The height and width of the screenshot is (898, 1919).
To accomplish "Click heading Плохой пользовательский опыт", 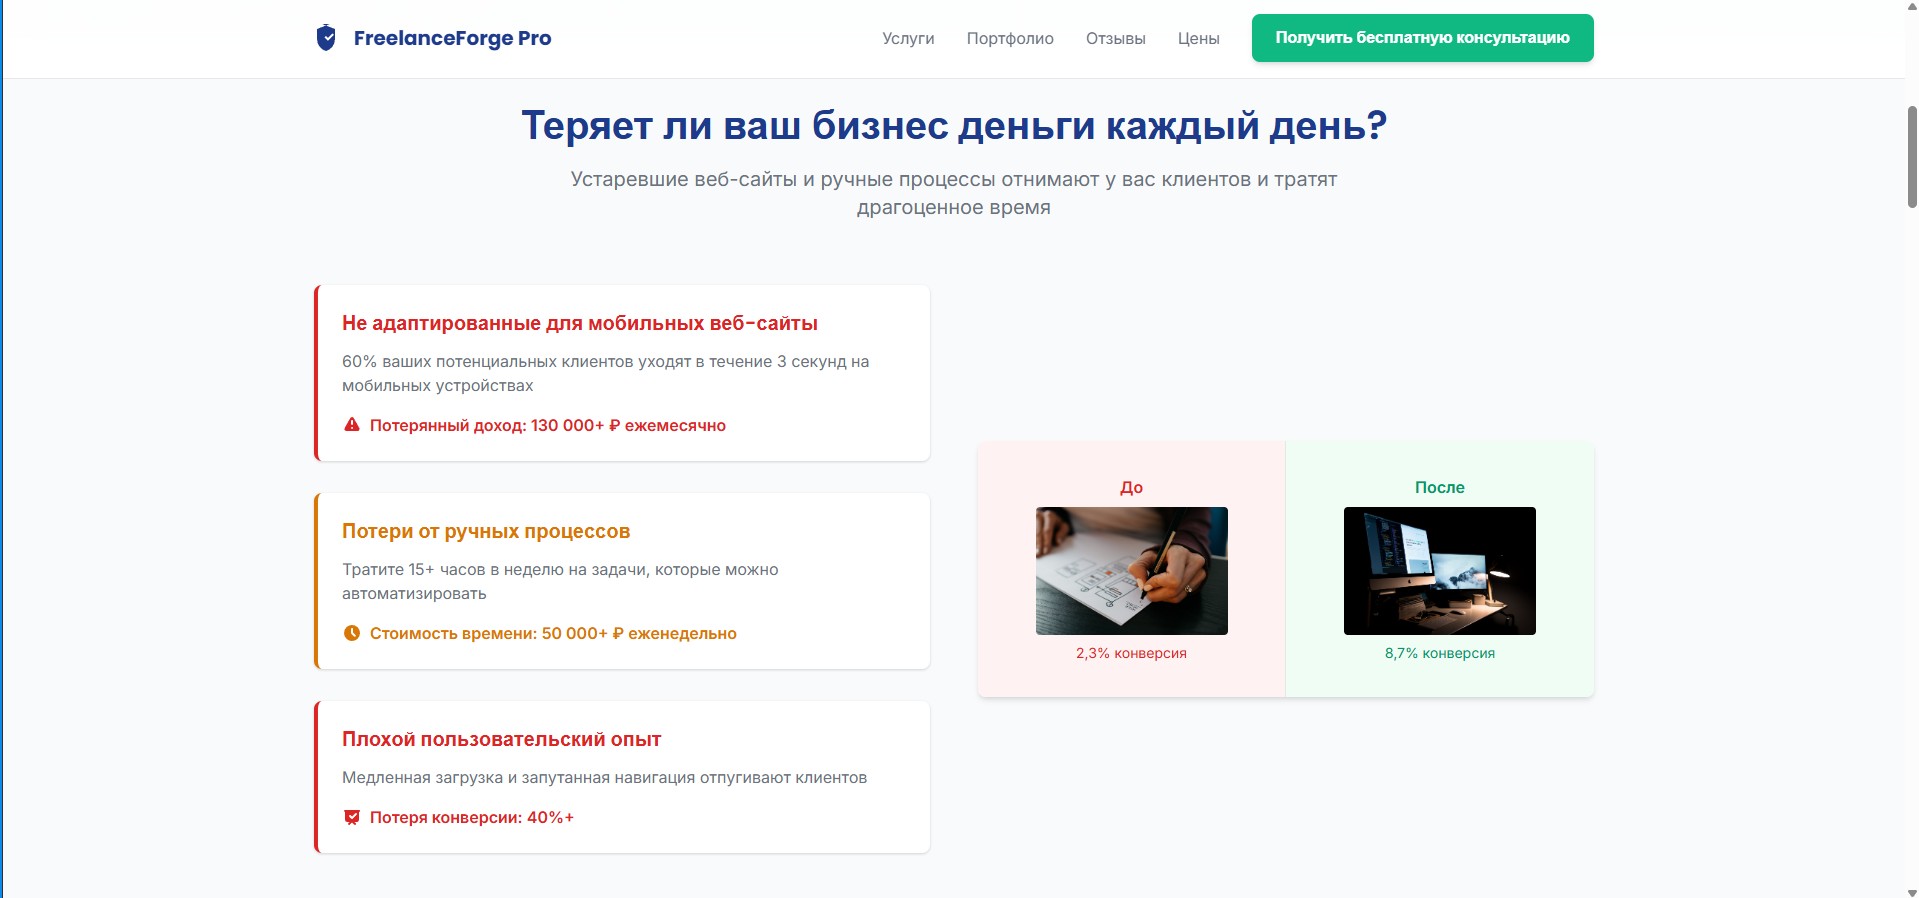I will 502,739.
